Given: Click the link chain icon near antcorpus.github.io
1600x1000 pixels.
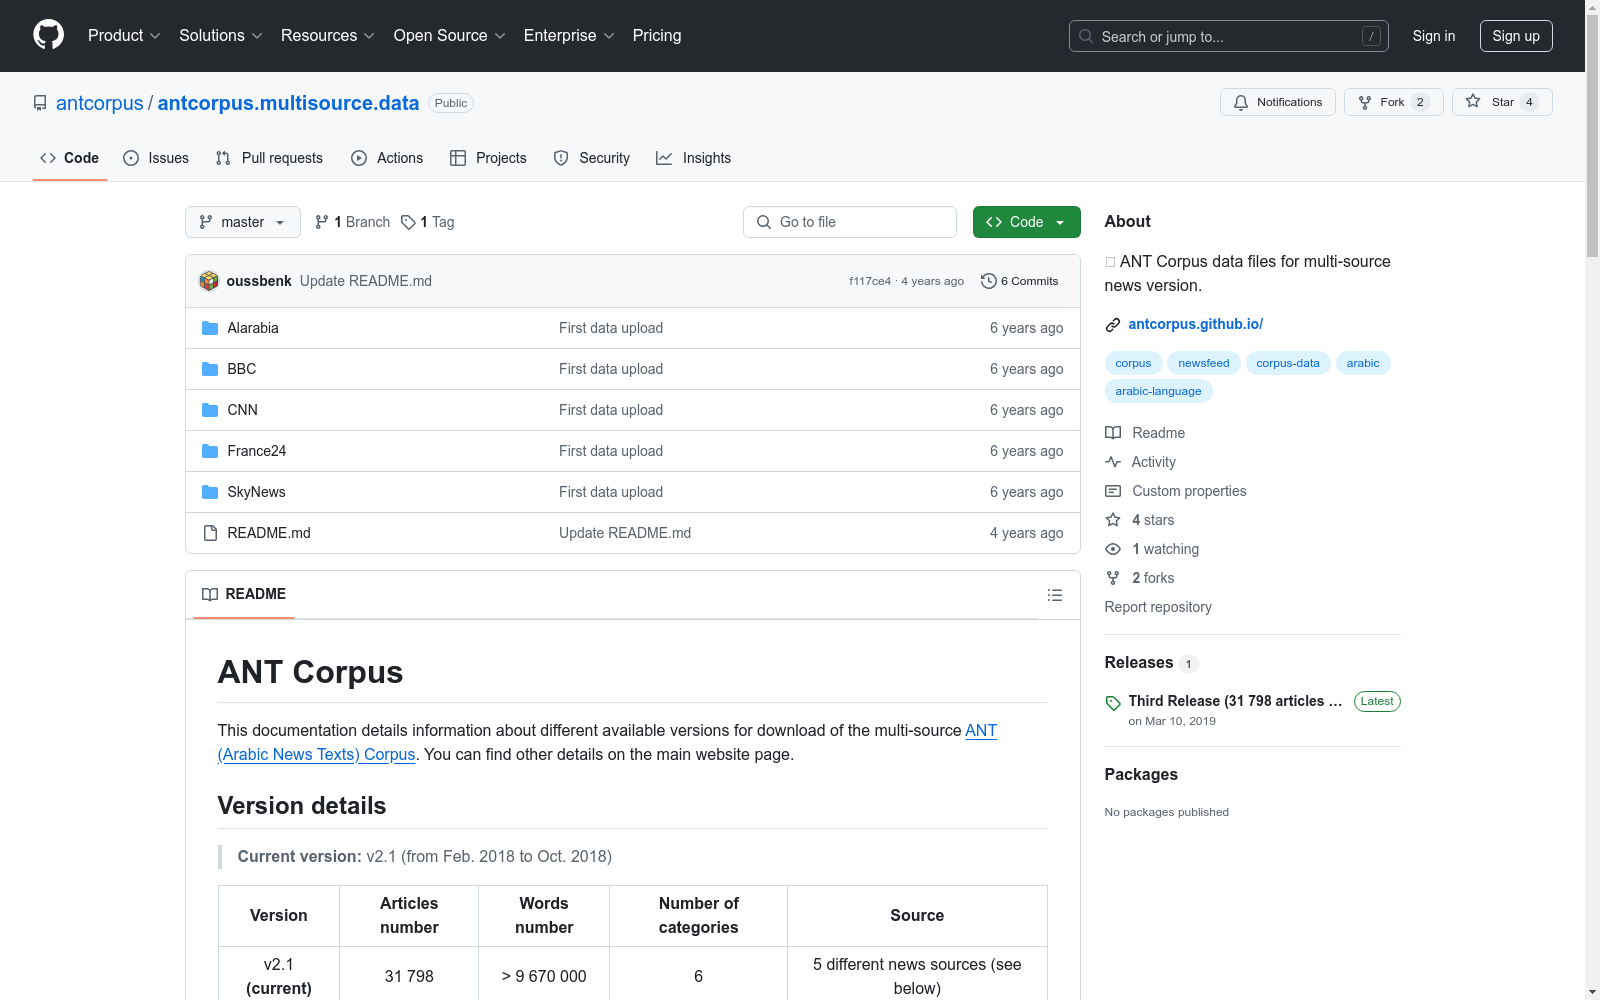Looking at the screenshot, I should pyautogui.click(x=1113, y=324).
